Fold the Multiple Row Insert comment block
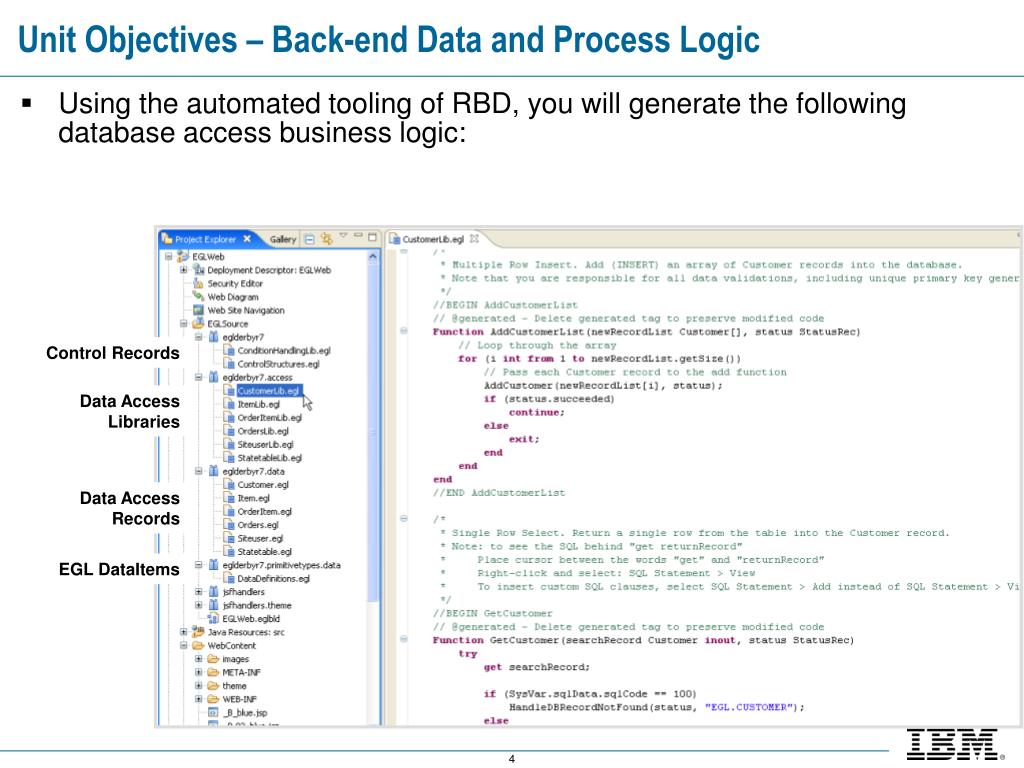This screenshot has width=1024, height=768. [404, 251]
